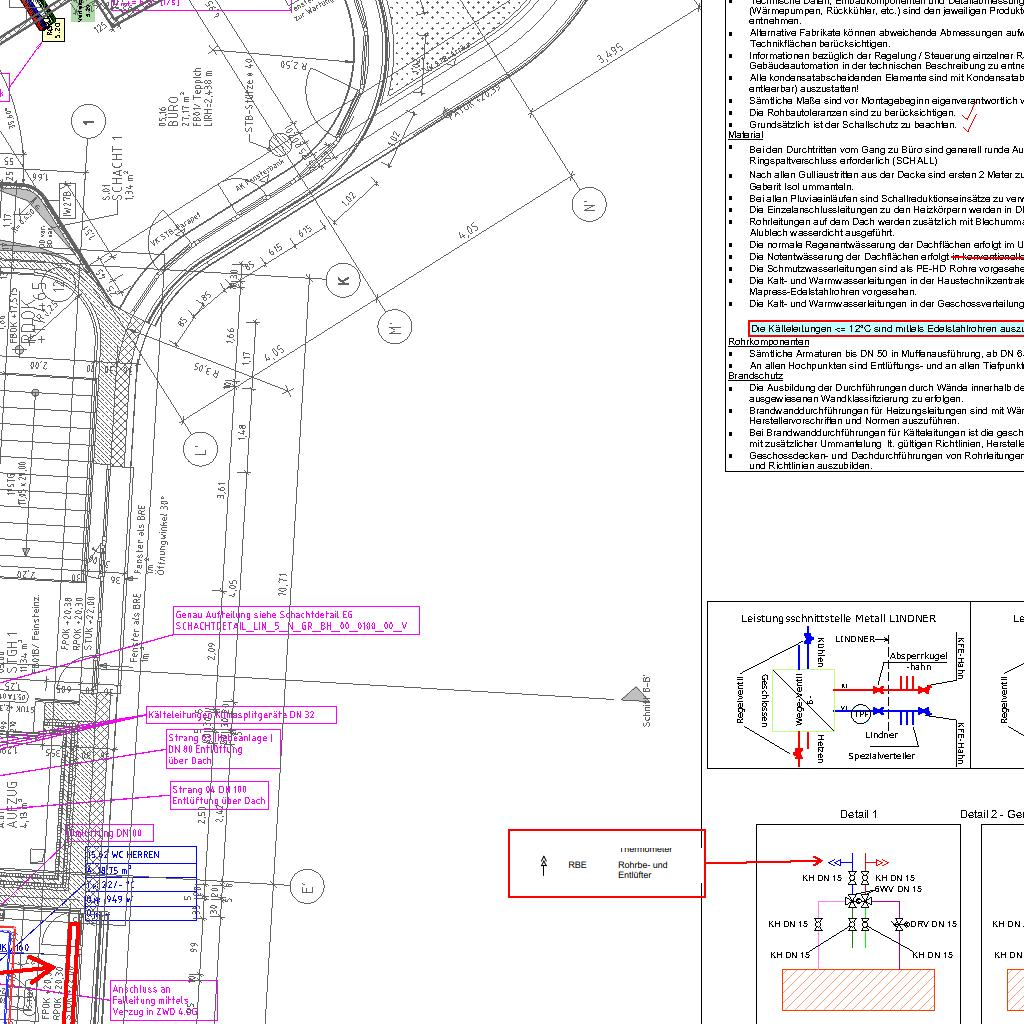Click the Anschluss an Falleitung annotation box
This screenshot has height=1024, width=1024.
point(162,1000)
